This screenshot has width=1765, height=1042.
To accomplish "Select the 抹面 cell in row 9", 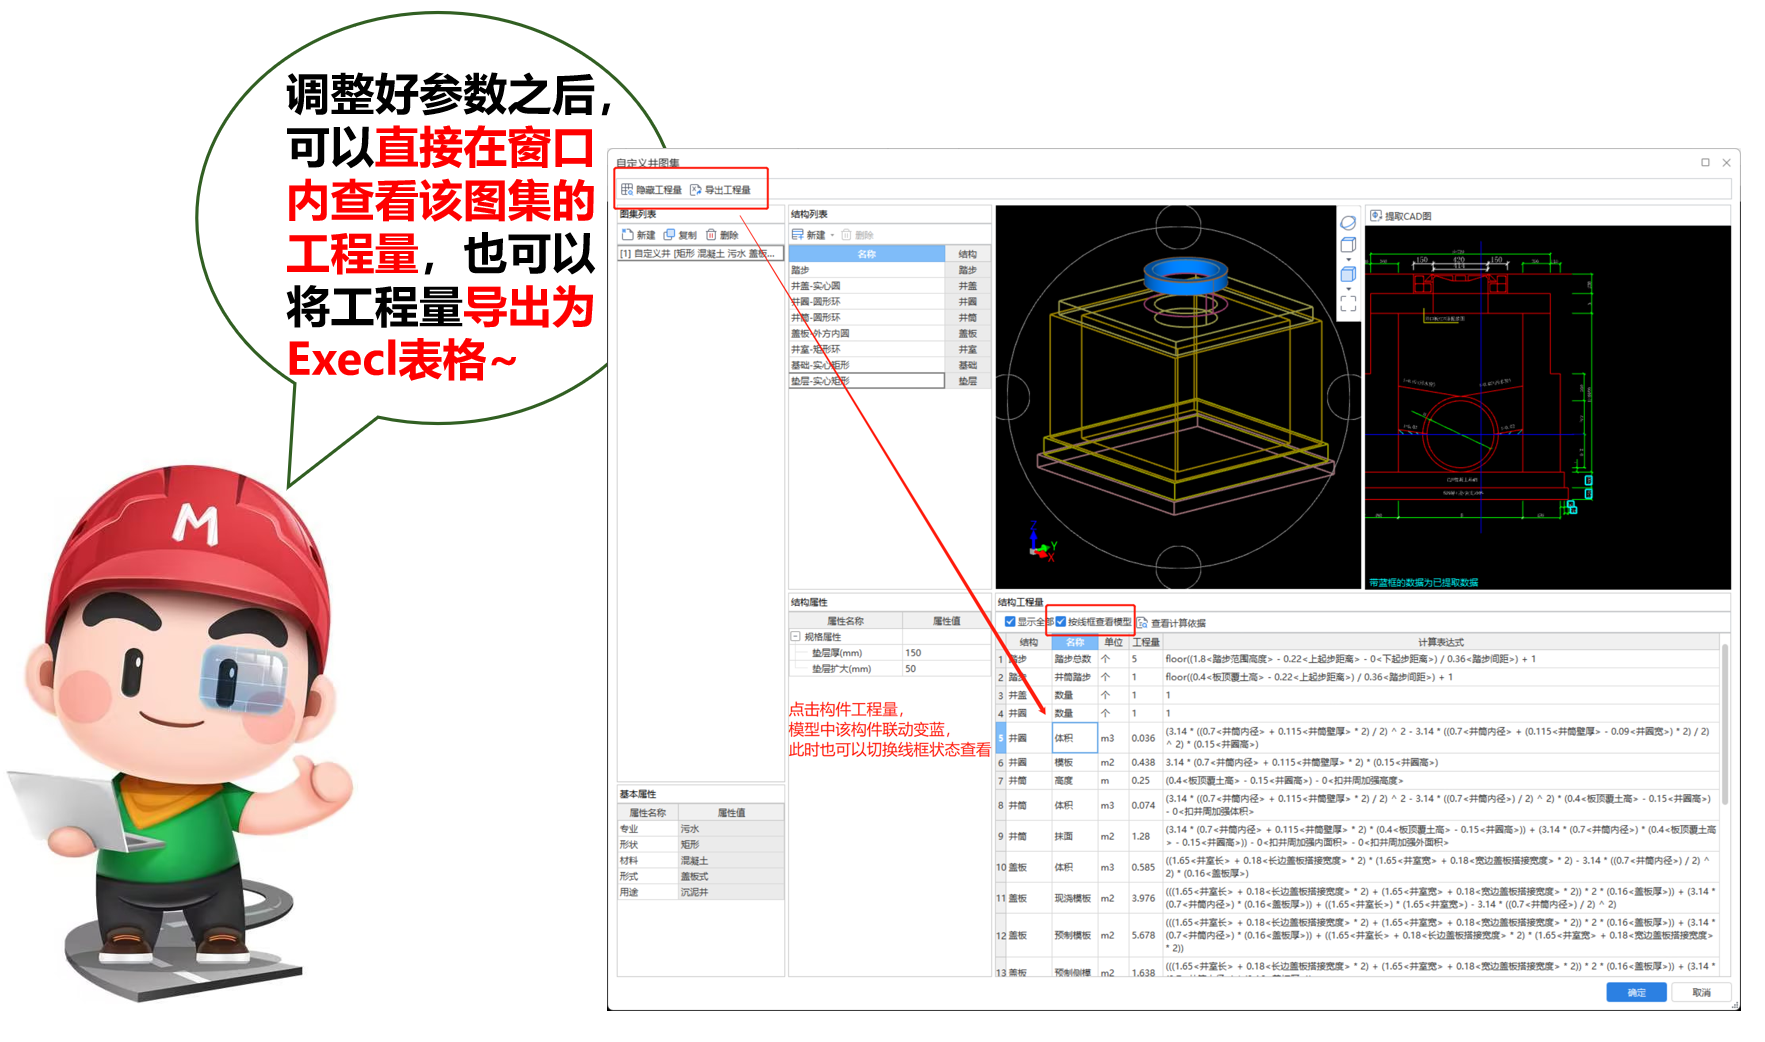I will [x=1074, y=836].
